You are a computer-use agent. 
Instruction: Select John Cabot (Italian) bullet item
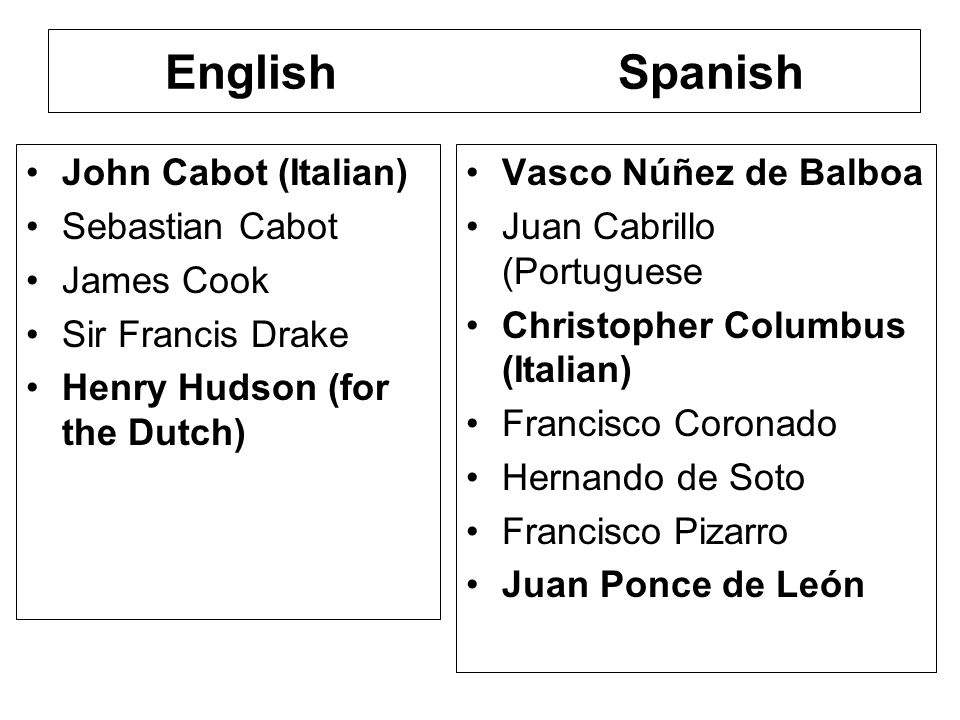tap(234, 173)
